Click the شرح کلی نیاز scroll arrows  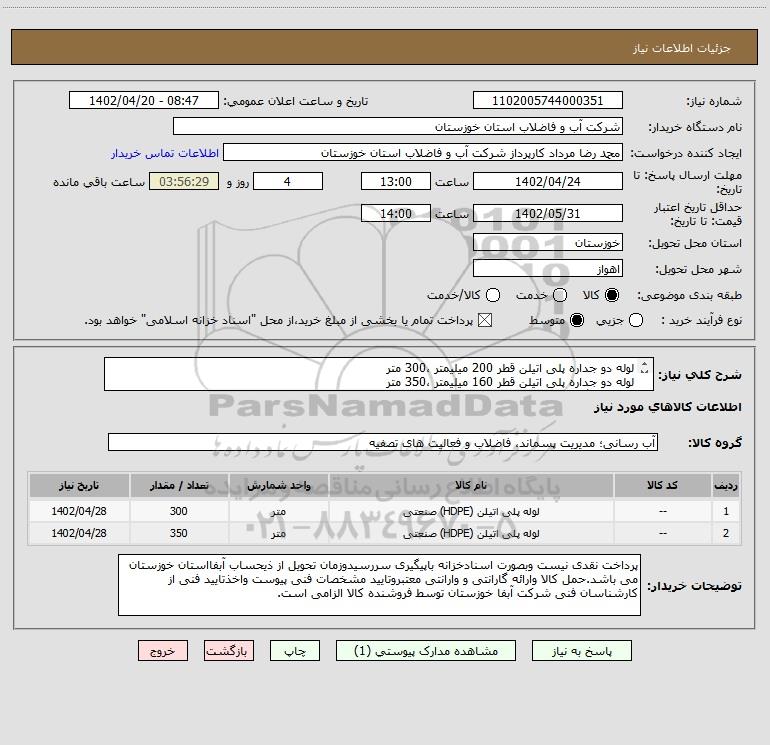(x=645, y=367)
